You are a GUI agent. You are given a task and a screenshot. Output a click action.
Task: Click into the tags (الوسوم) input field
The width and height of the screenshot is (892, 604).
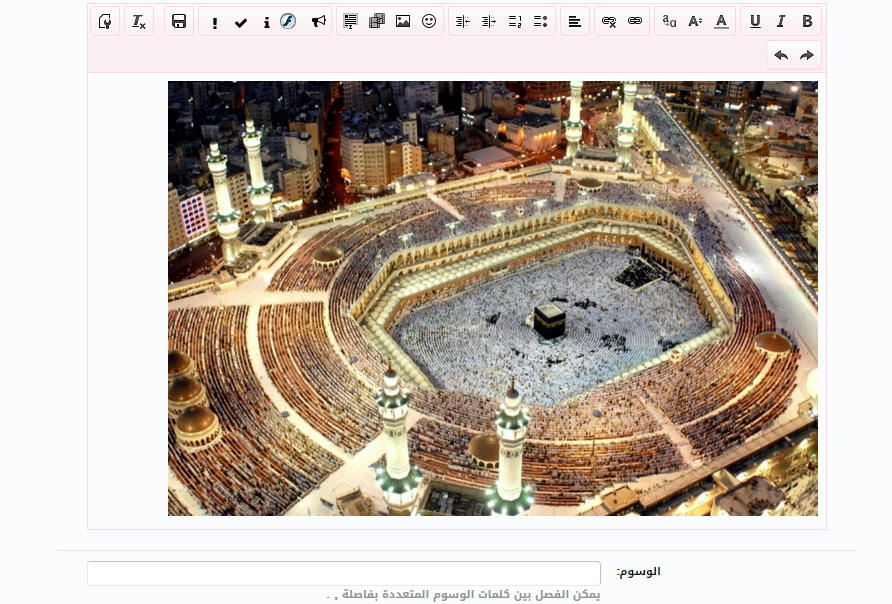tap(344, 573)
